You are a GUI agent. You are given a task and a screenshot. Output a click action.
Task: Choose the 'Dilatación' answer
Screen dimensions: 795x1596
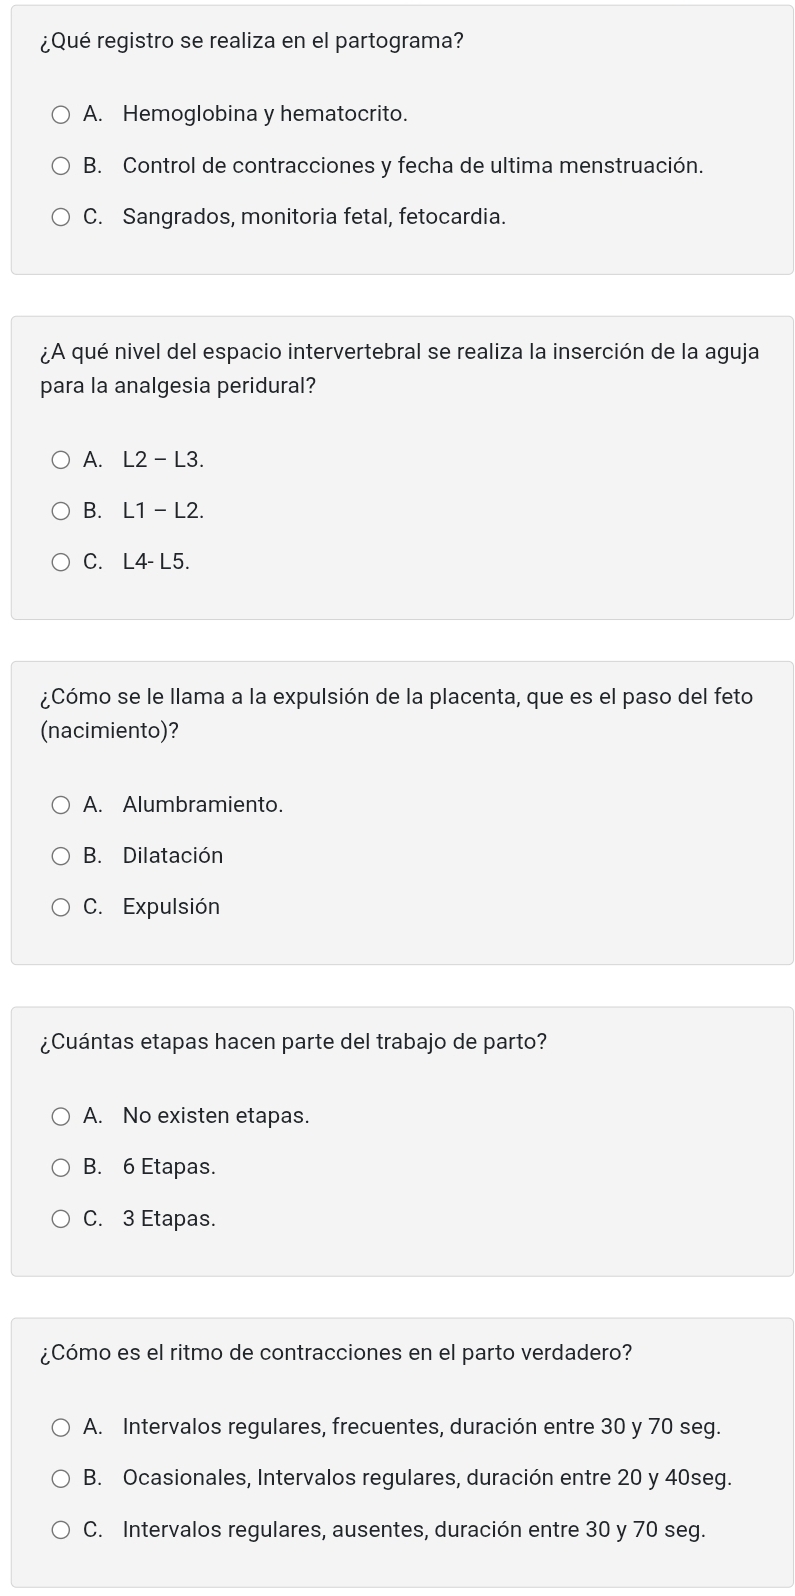coord(62,856)
